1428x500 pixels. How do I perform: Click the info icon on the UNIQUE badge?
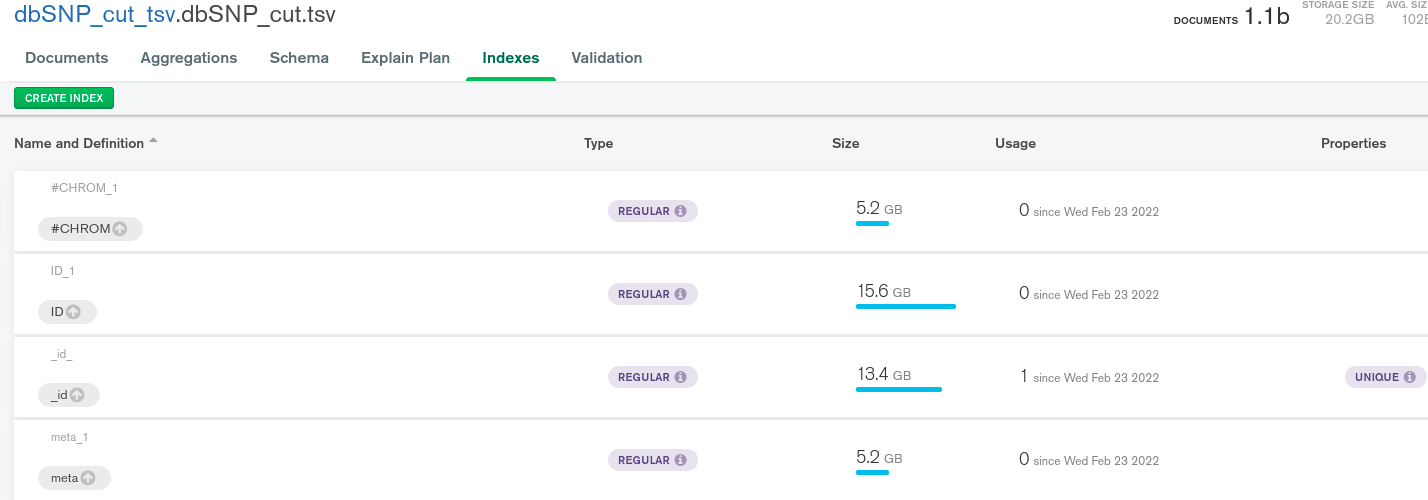pos(1410,377)
